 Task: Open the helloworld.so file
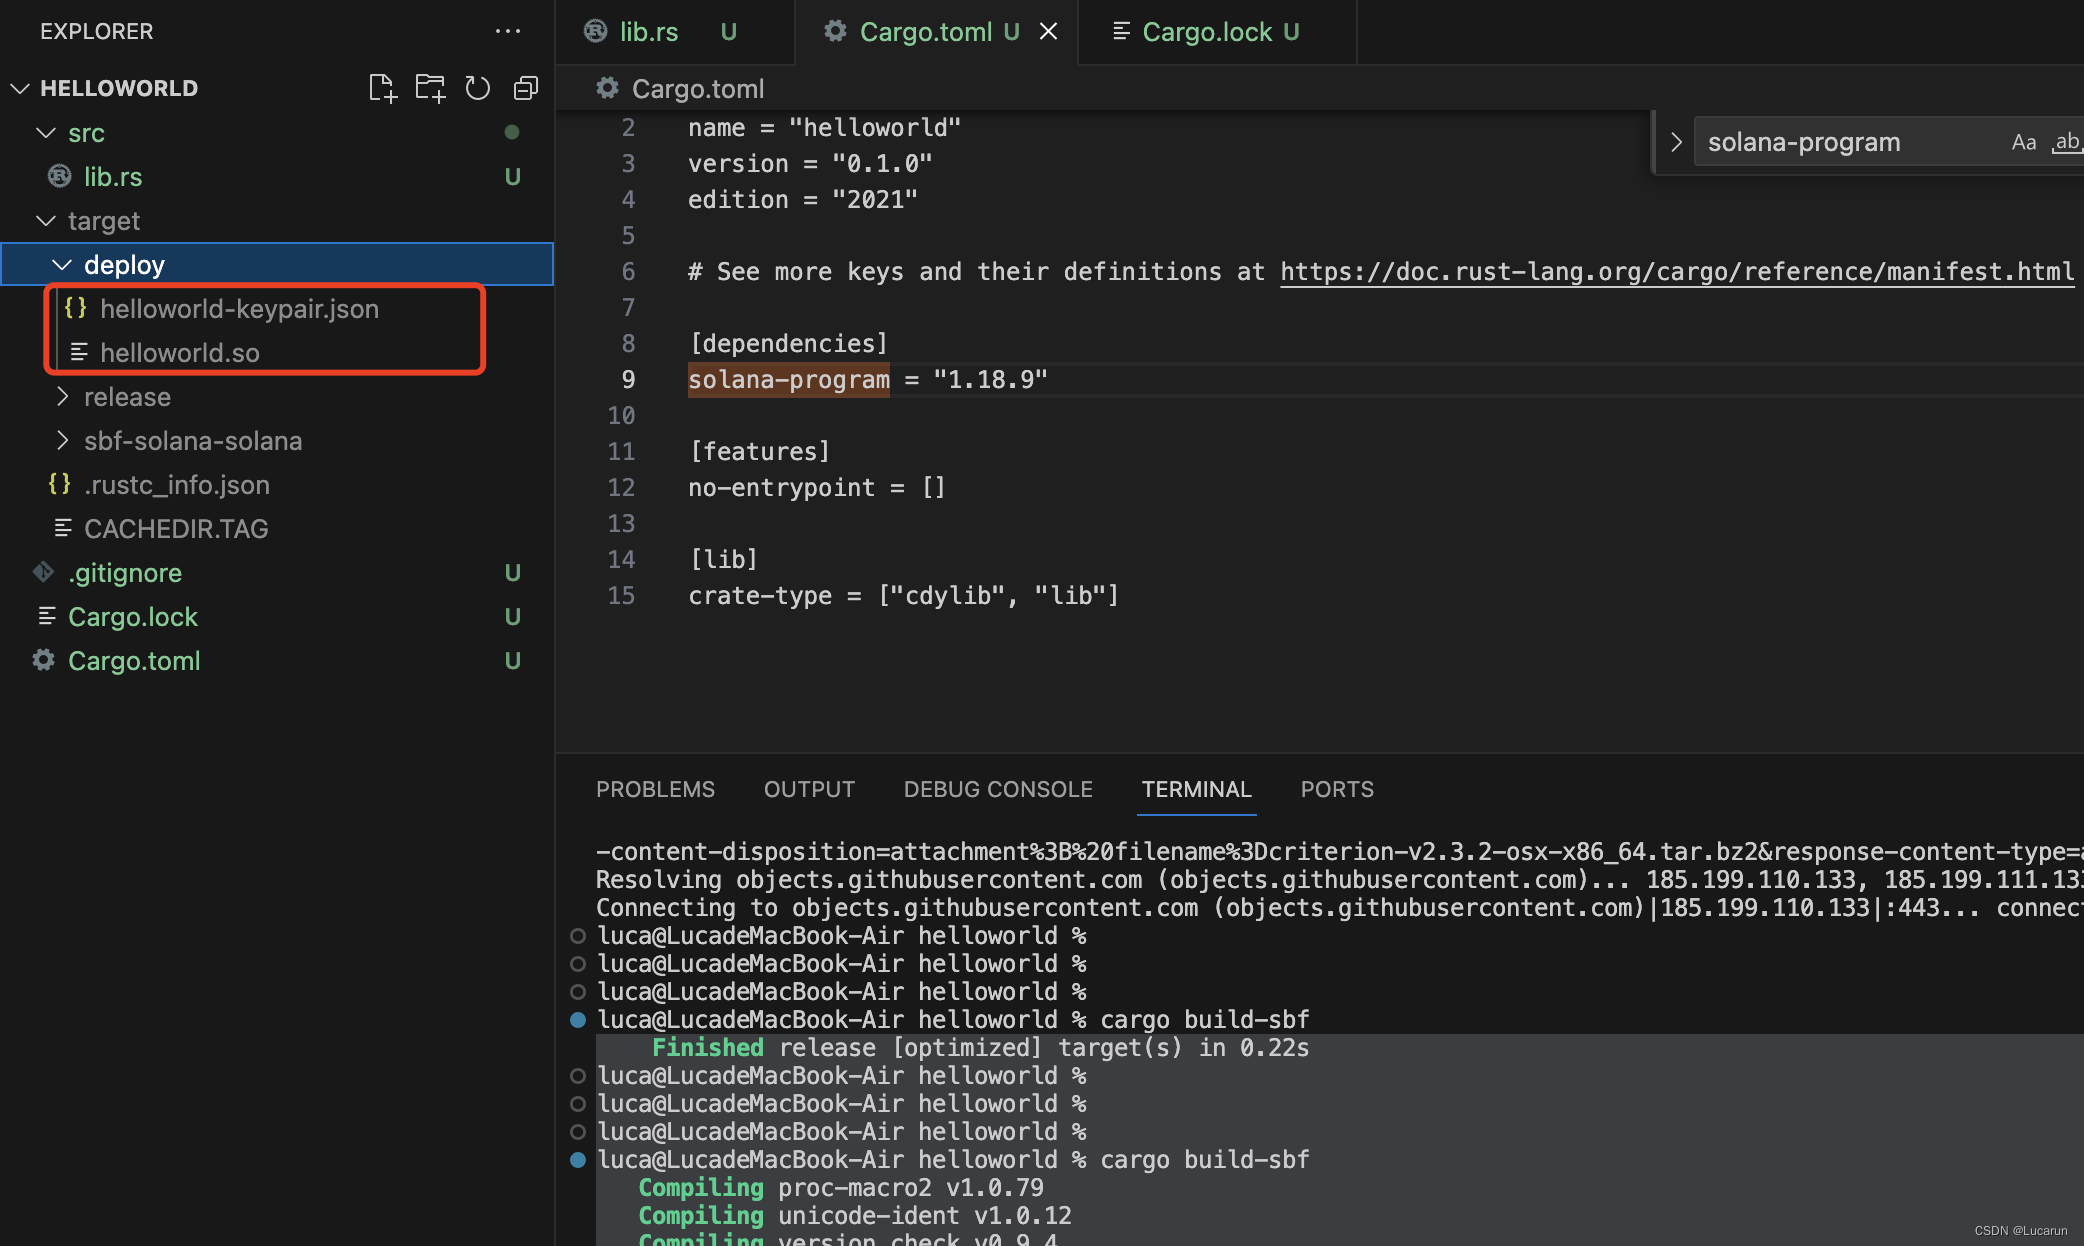(x=179, y=353)
